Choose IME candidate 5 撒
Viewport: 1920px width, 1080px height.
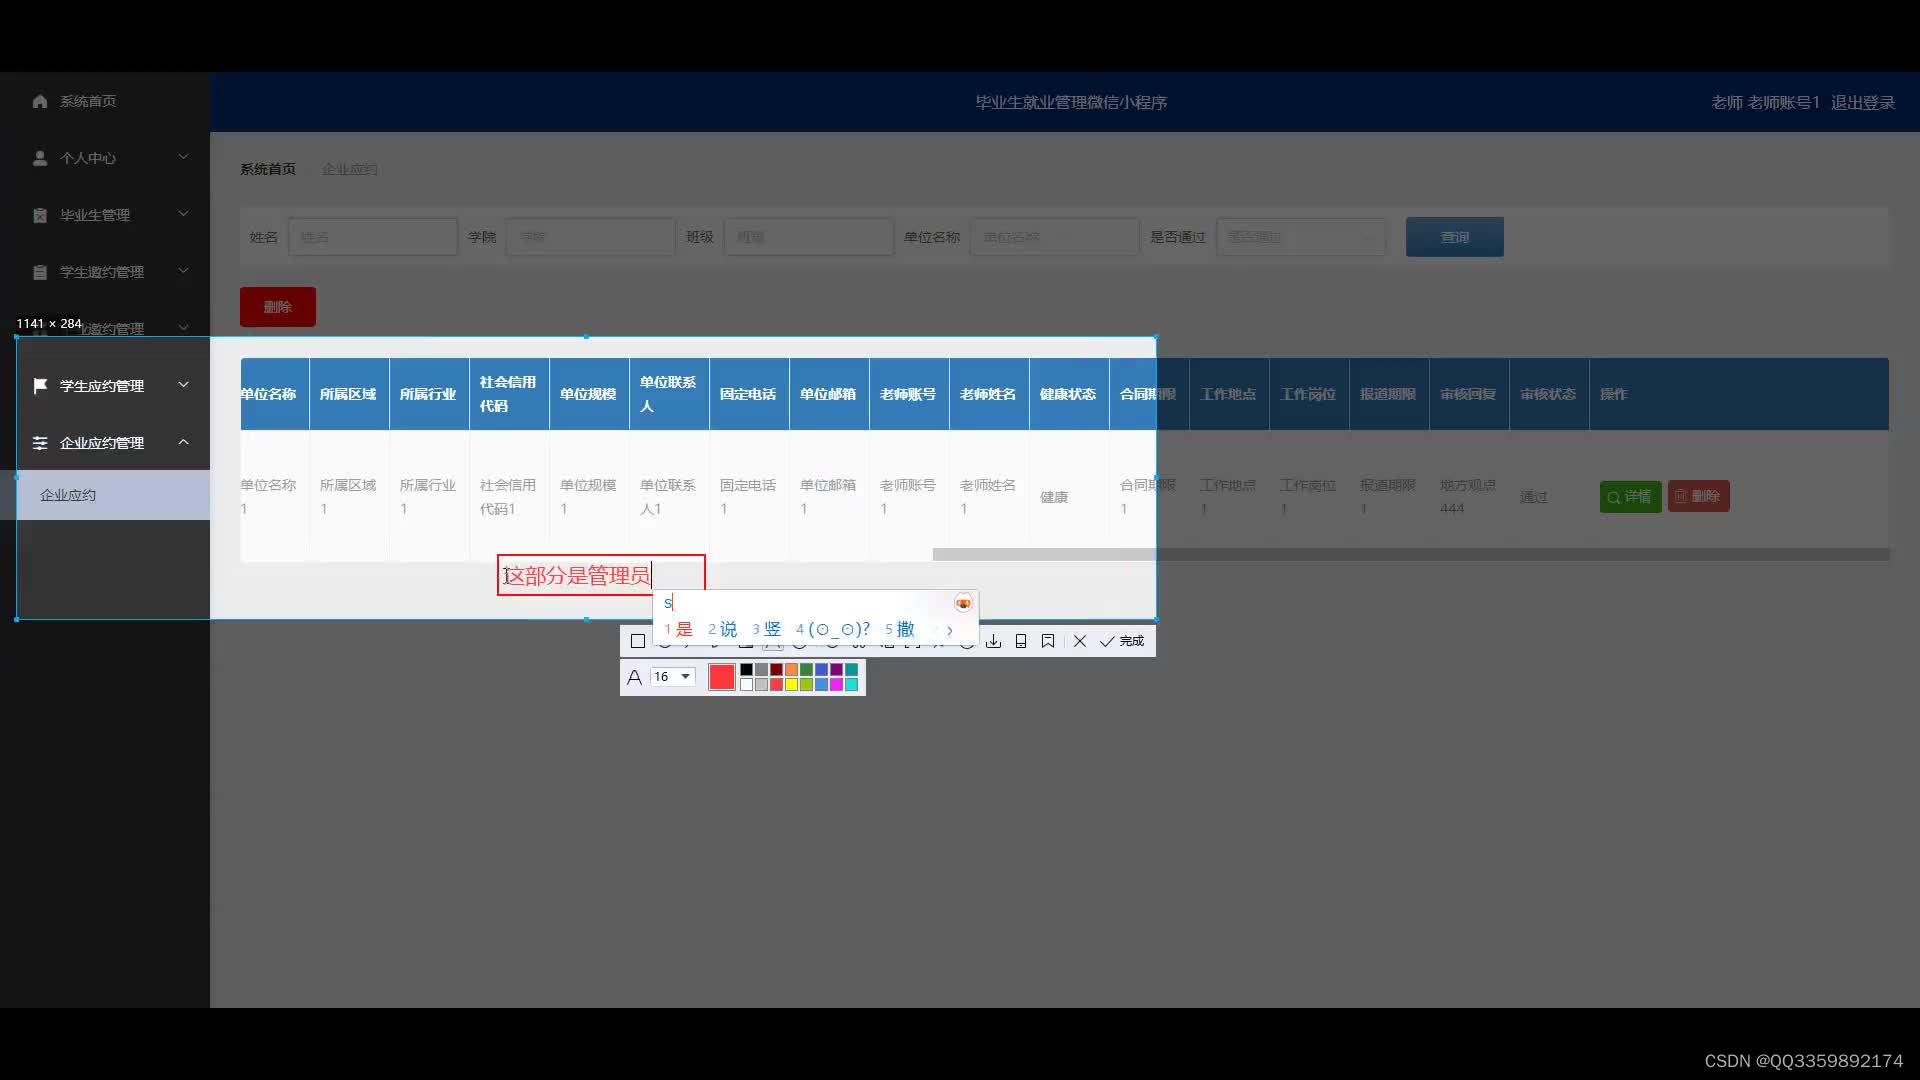(x=900, y=629)
